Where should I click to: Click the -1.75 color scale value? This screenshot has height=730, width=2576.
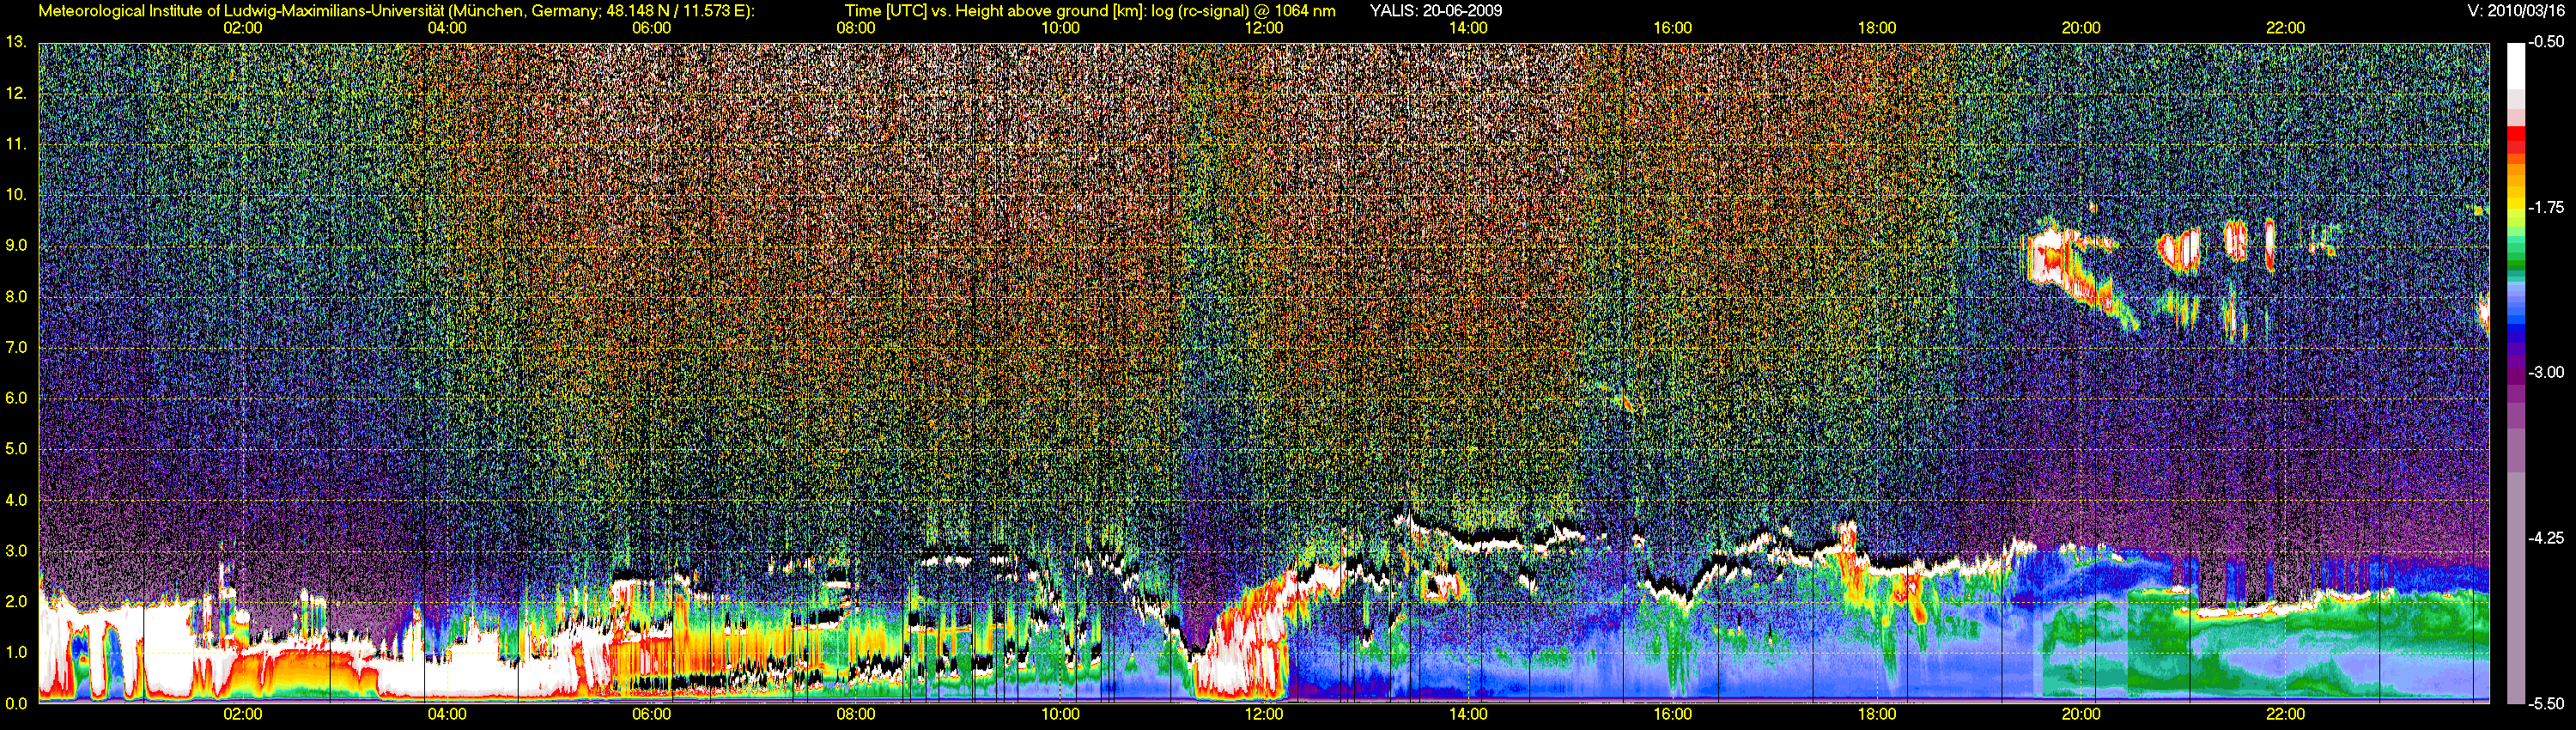click(x=2546, y=207)
